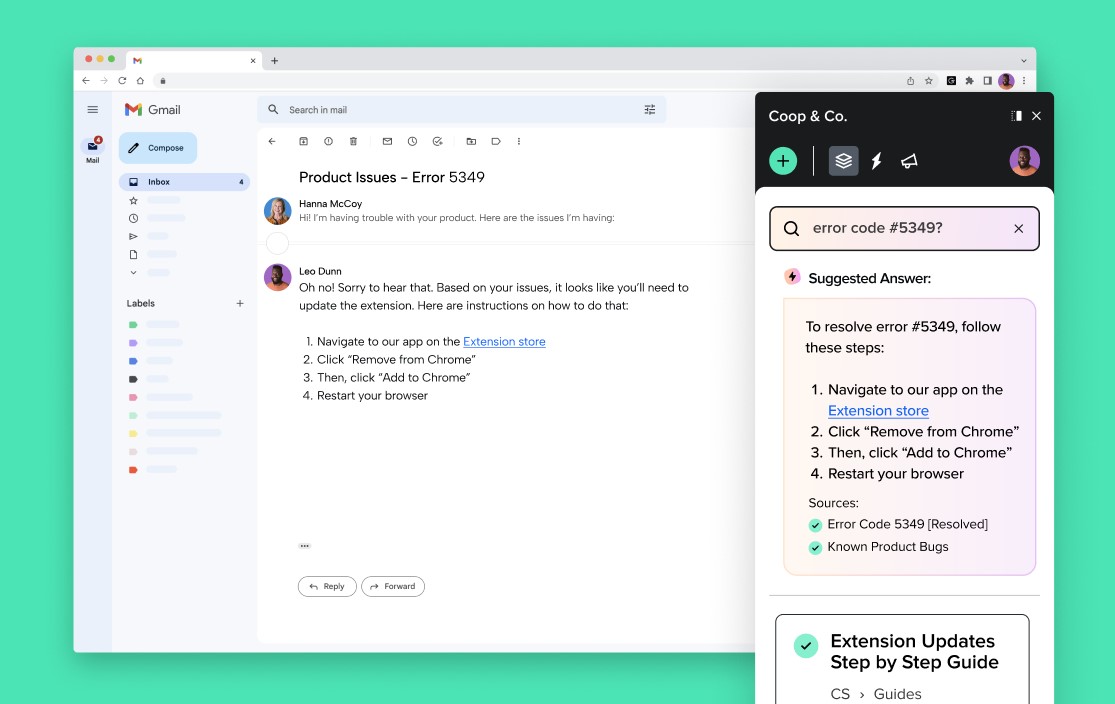The image size is (1115, 704).
Task: Close the Gmail browser tab
Action: [x=252, y=60]
